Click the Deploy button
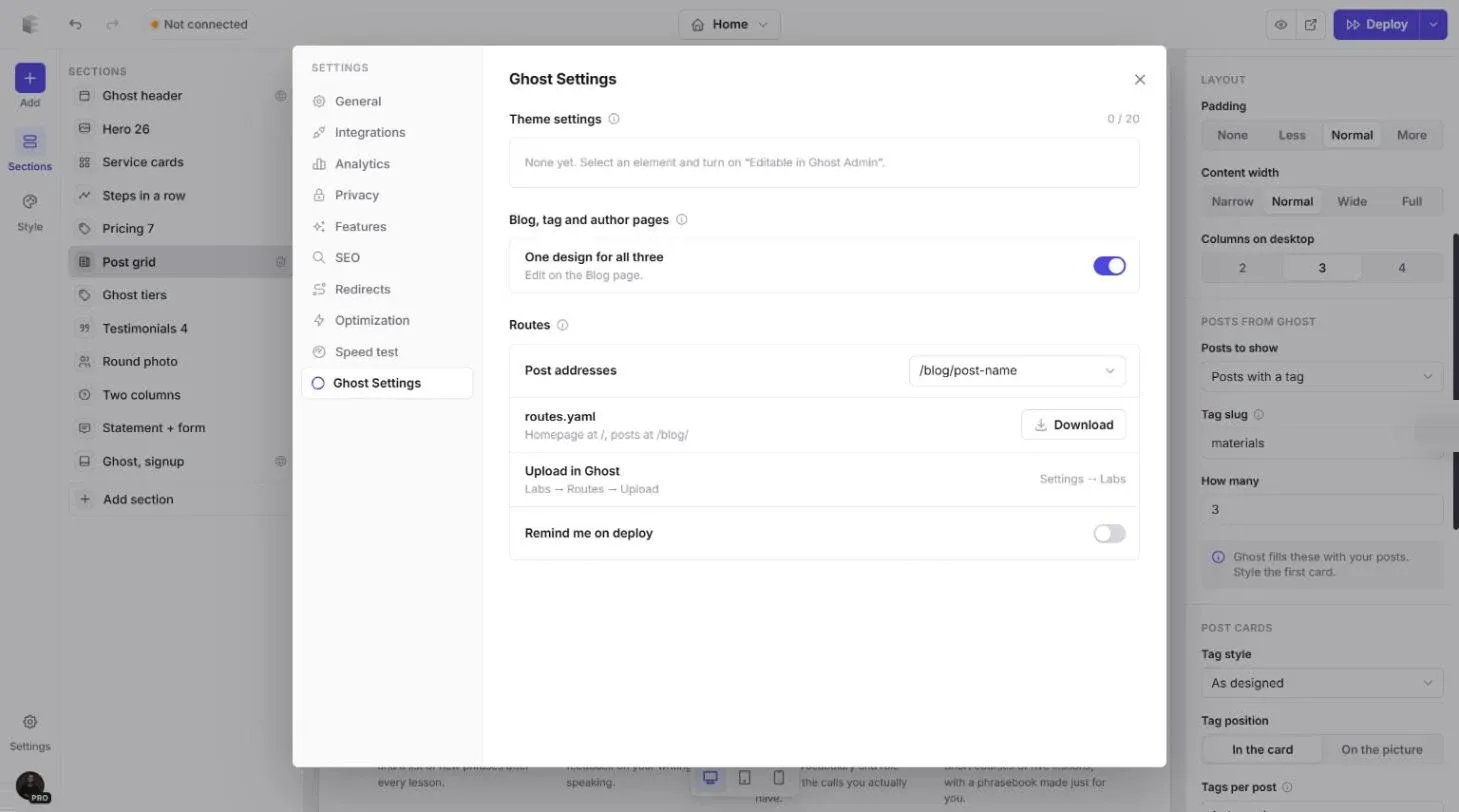 pyautogui.click(x=1377, y=24)
